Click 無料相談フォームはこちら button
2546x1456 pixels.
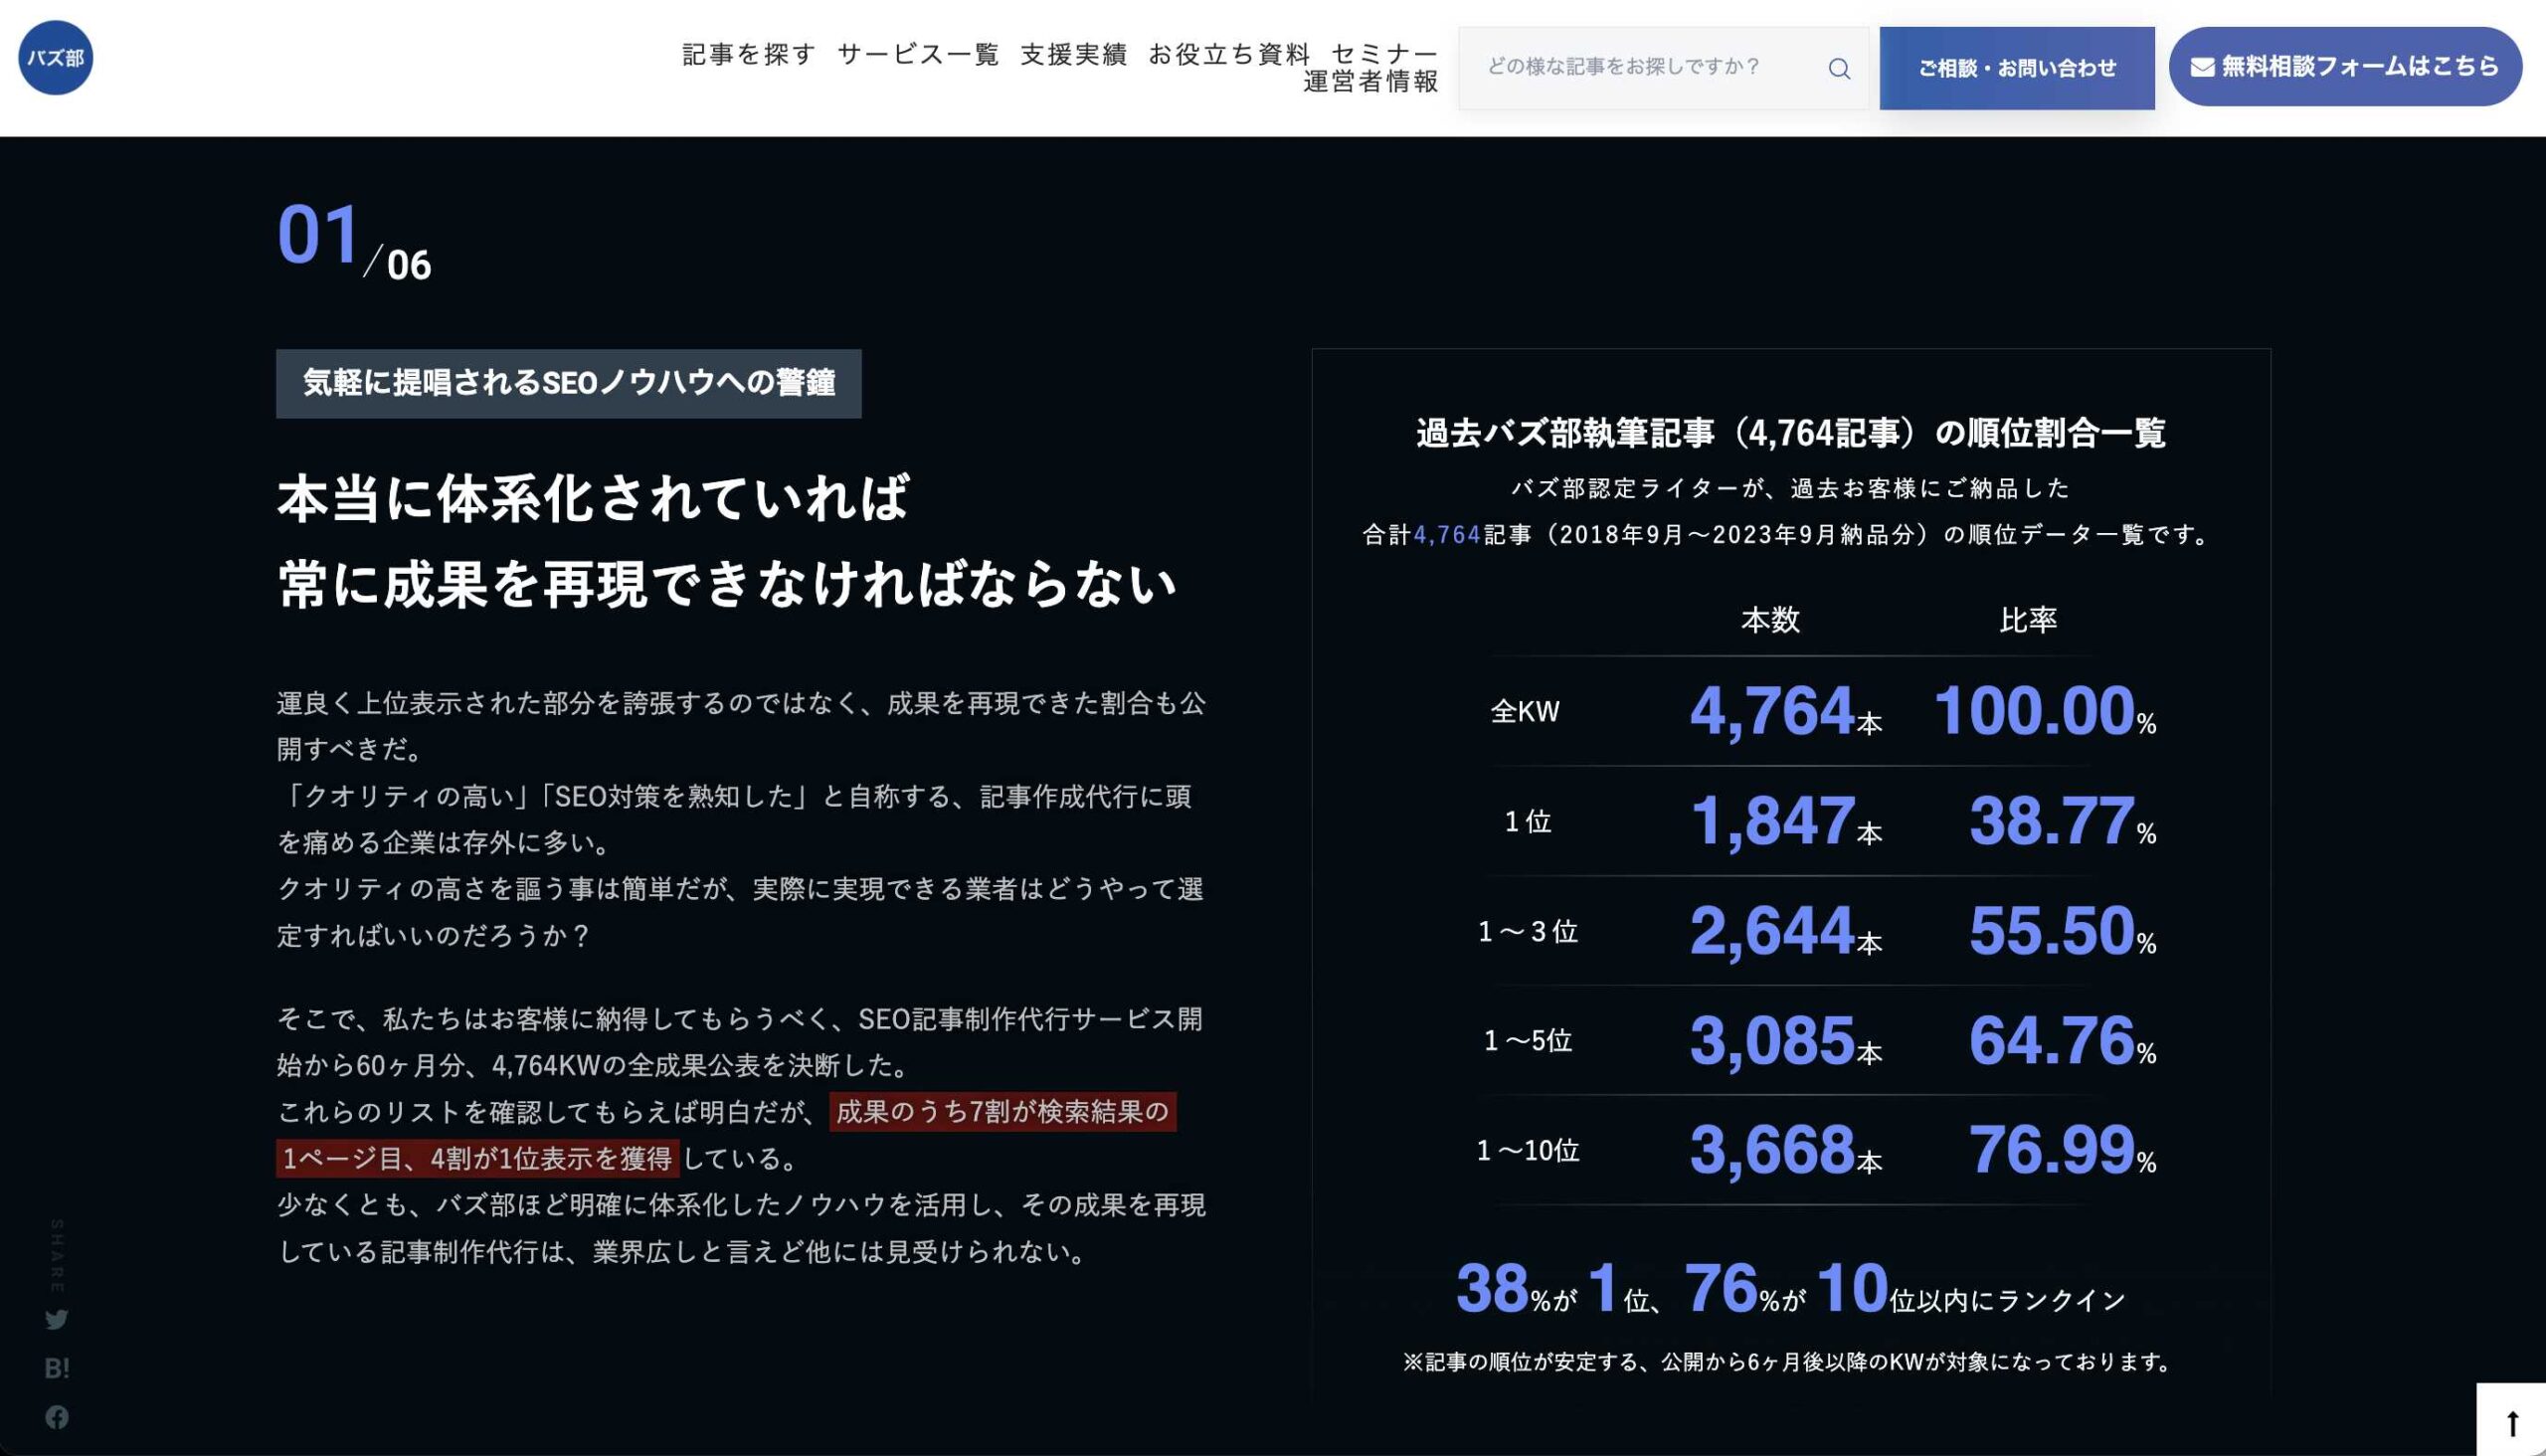pyautogui.click(x=2345, y=66)
